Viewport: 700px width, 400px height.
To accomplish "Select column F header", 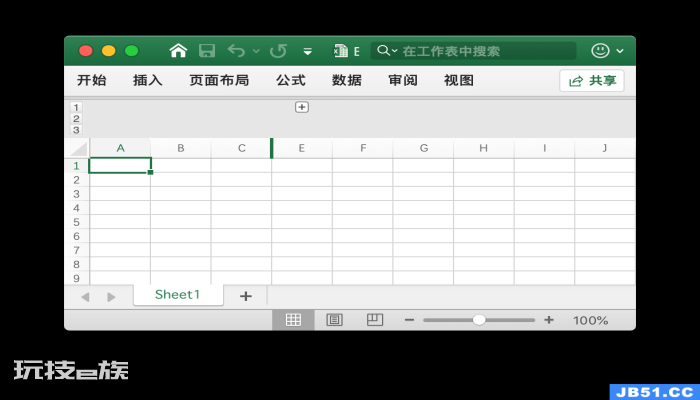I will (x=363, y=148).
